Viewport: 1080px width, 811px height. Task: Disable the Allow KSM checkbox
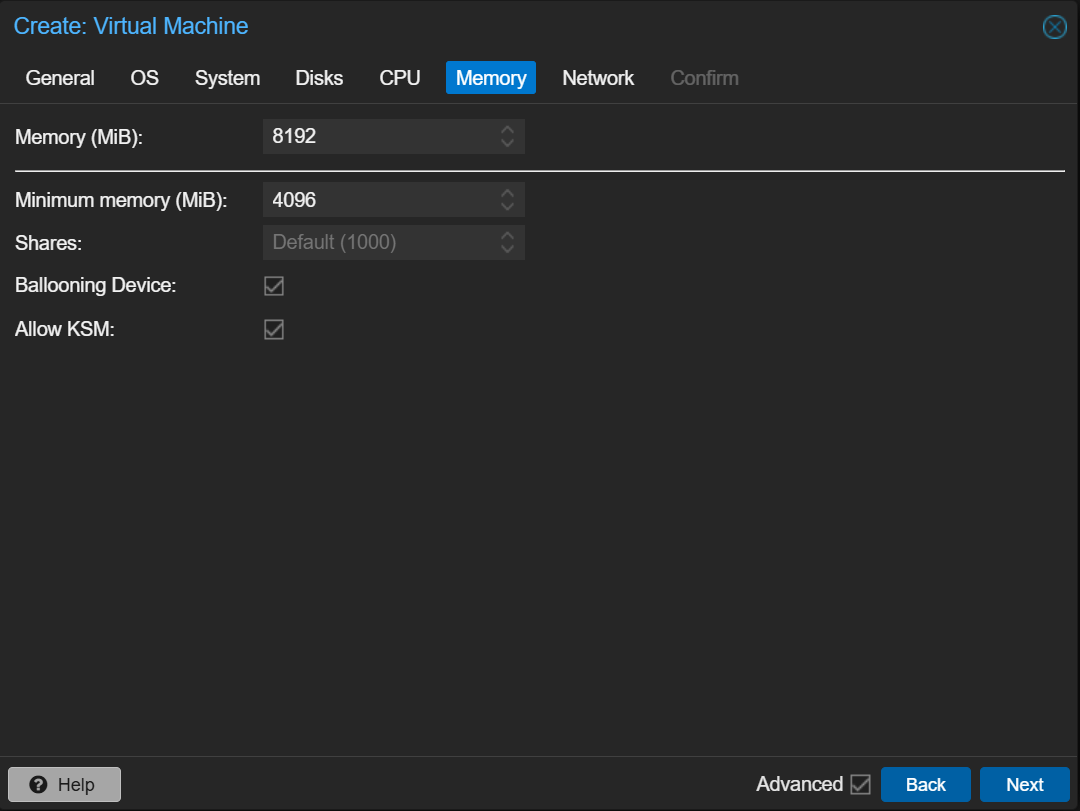274,329
